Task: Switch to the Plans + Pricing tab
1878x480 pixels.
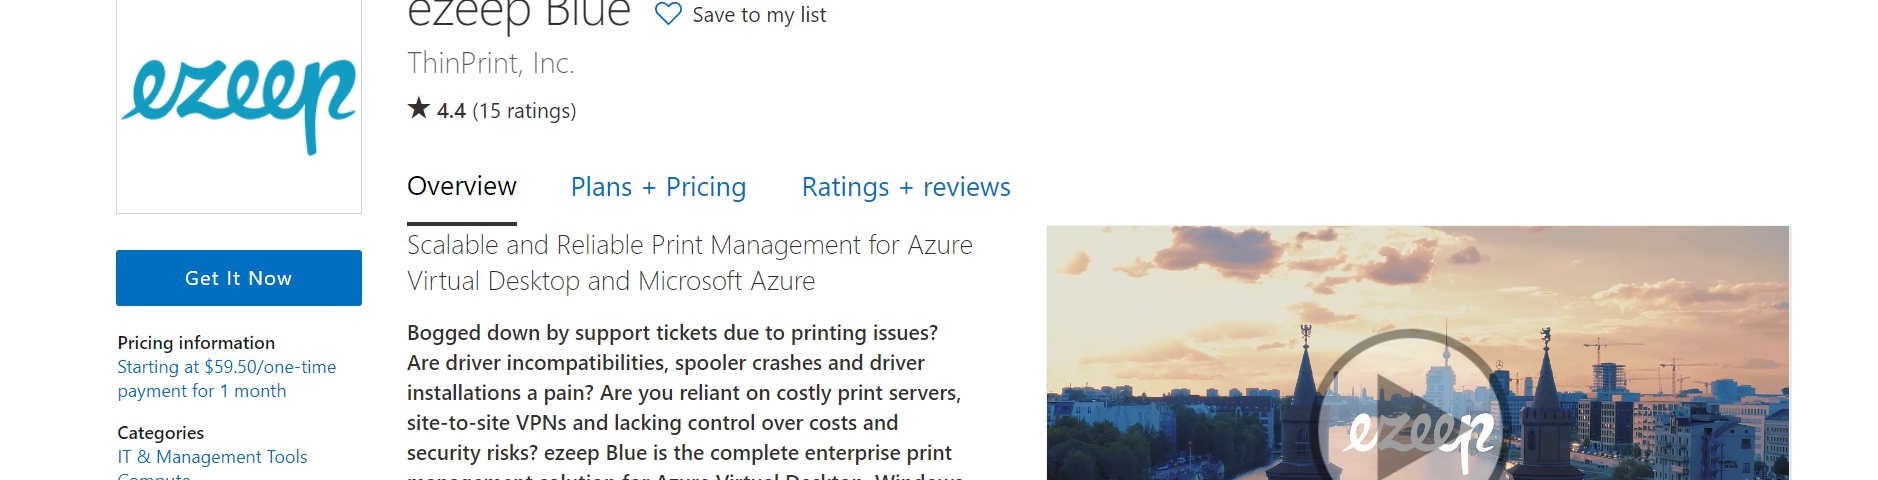Action: [658, 187]
